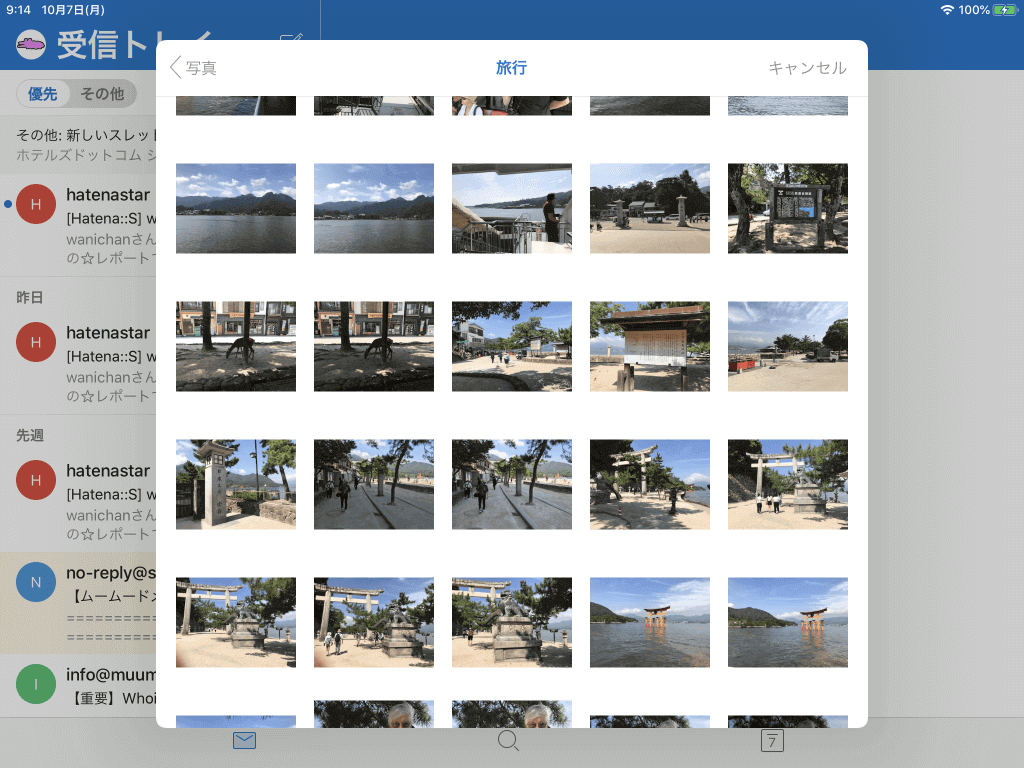This screenshot has height=768, width=1024.
Task: Open hatenastar email under 昨日
Action: (78, 363)
